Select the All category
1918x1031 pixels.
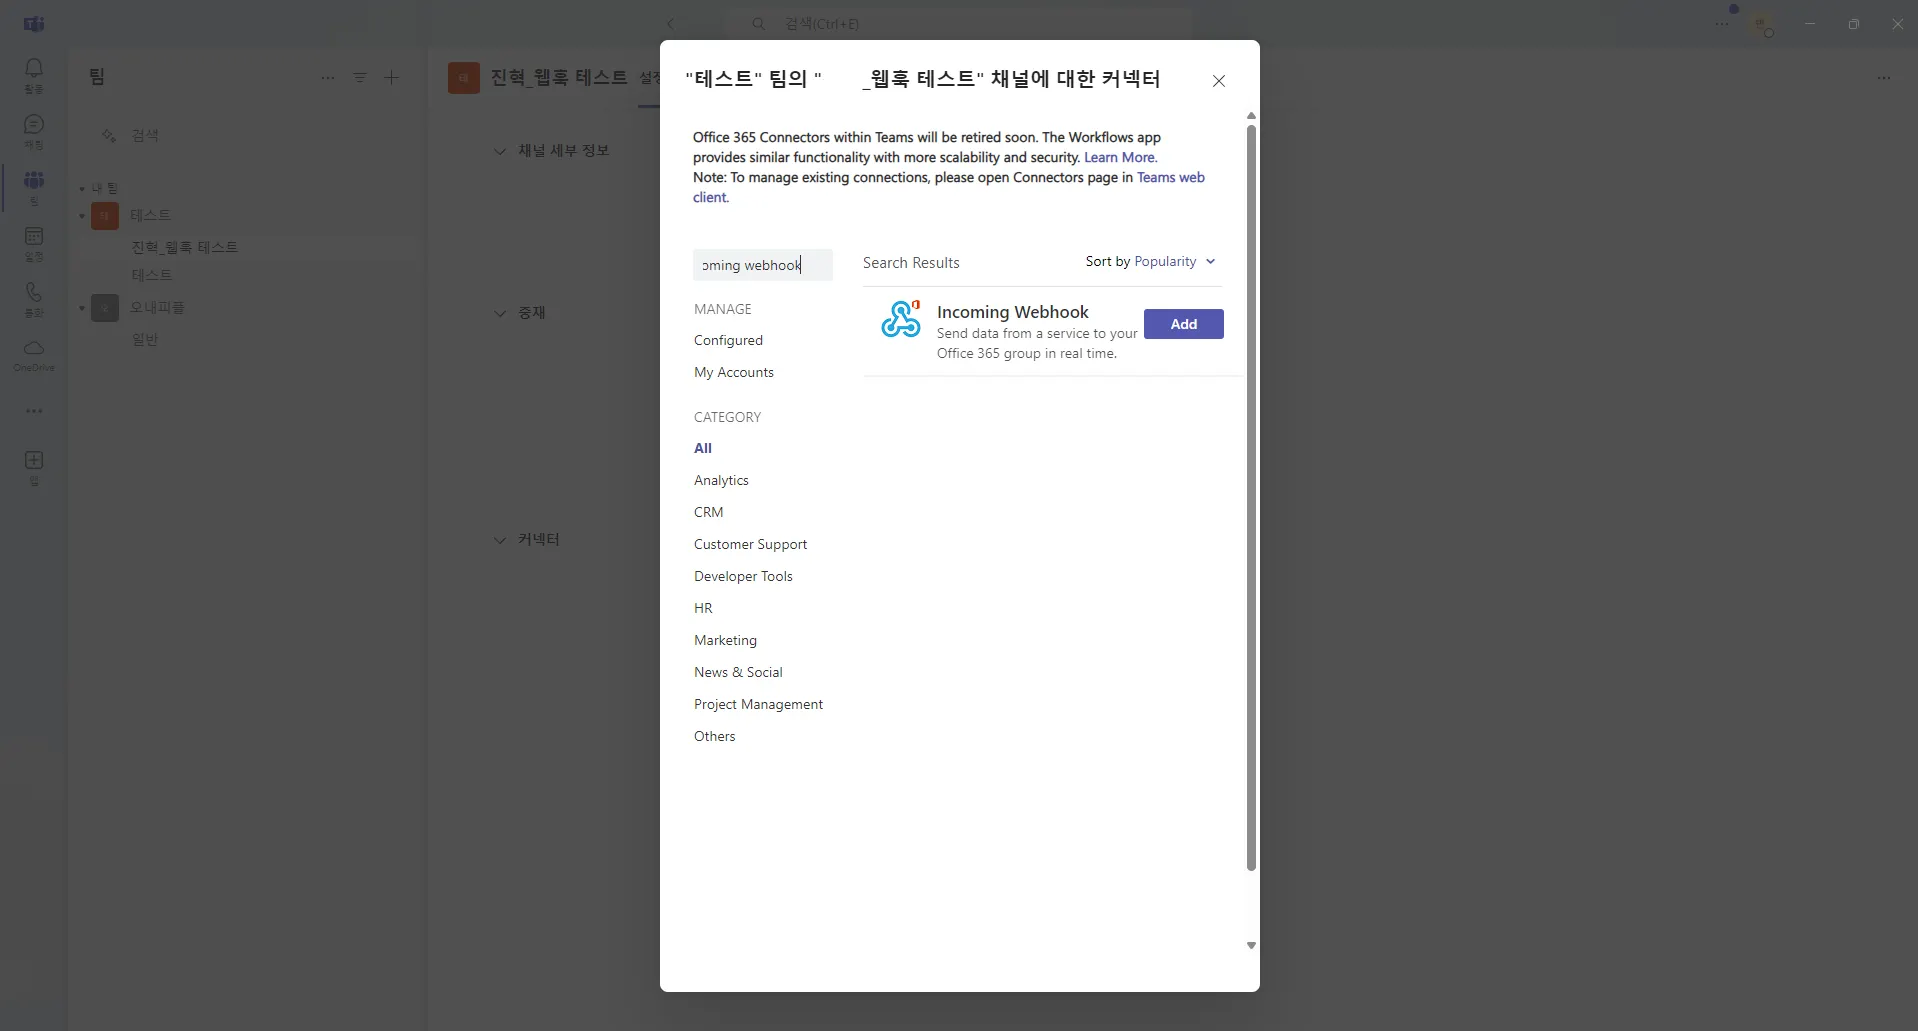pyautogui.click(x=703, y=449)
